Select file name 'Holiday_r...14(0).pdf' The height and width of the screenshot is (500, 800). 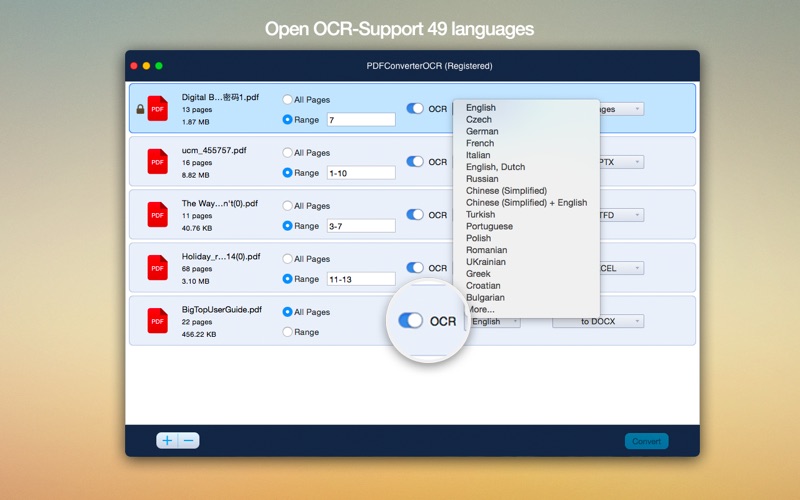(x=221, y=257)
